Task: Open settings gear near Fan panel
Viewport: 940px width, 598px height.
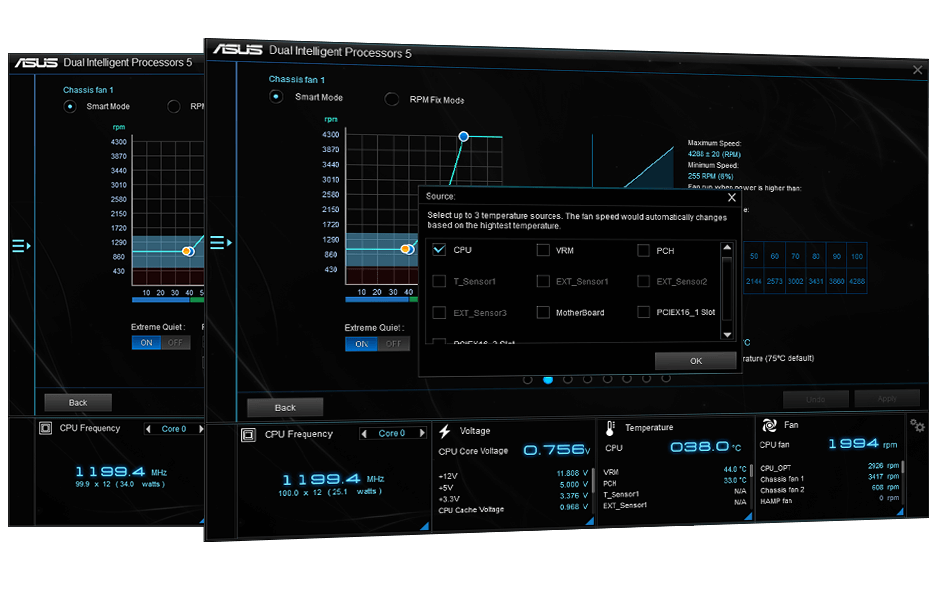Action: (917, 426)
